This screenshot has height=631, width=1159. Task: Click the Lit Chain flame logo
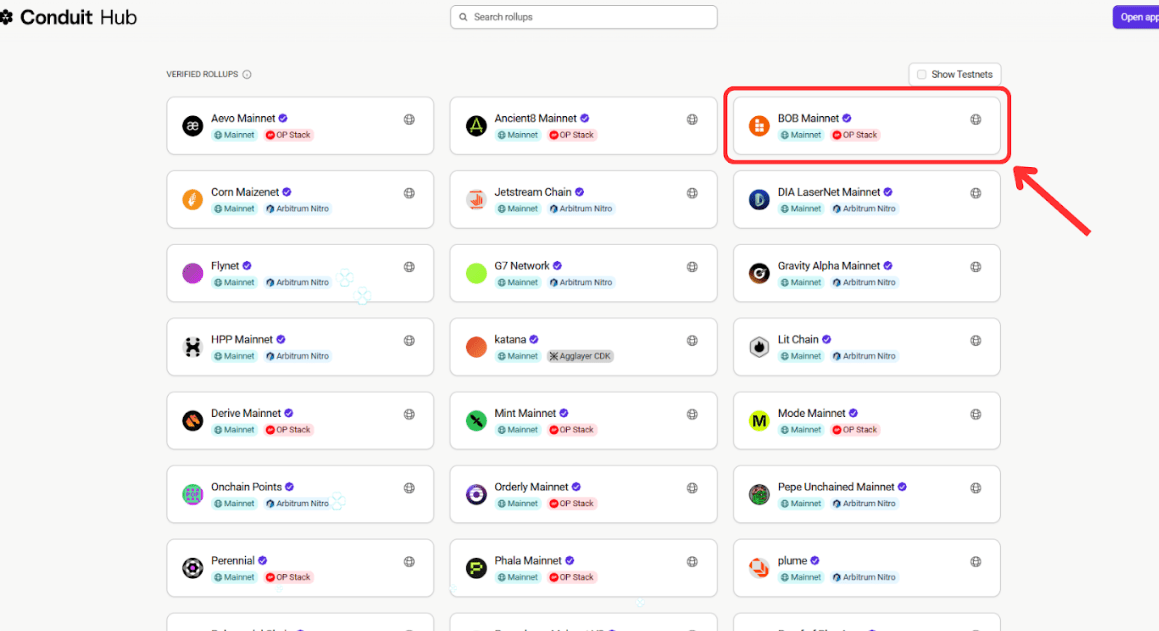[759, 347]
